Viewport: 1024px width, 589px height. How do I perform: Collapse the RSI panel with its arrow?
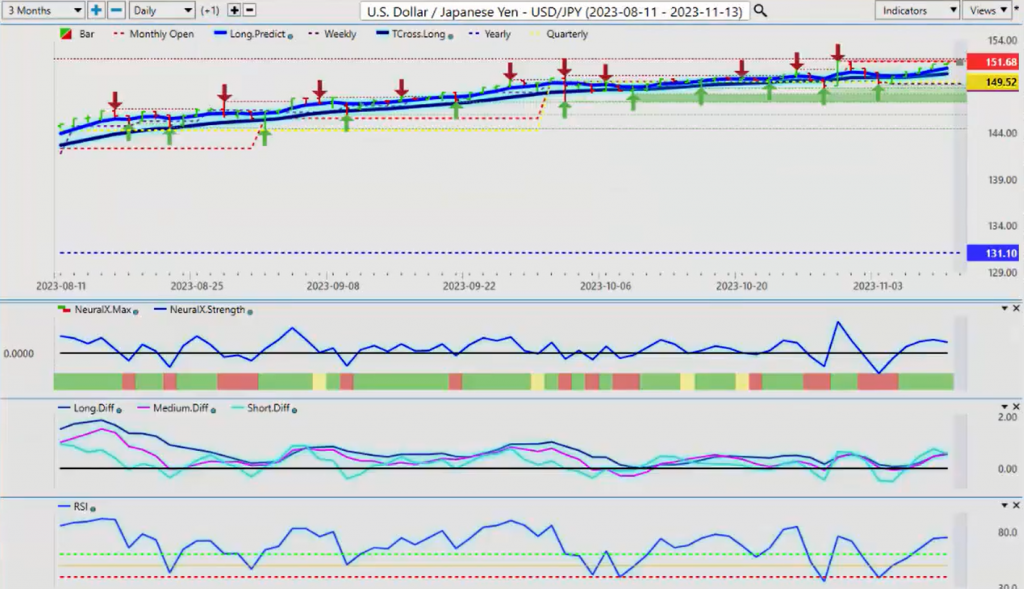1004,505
